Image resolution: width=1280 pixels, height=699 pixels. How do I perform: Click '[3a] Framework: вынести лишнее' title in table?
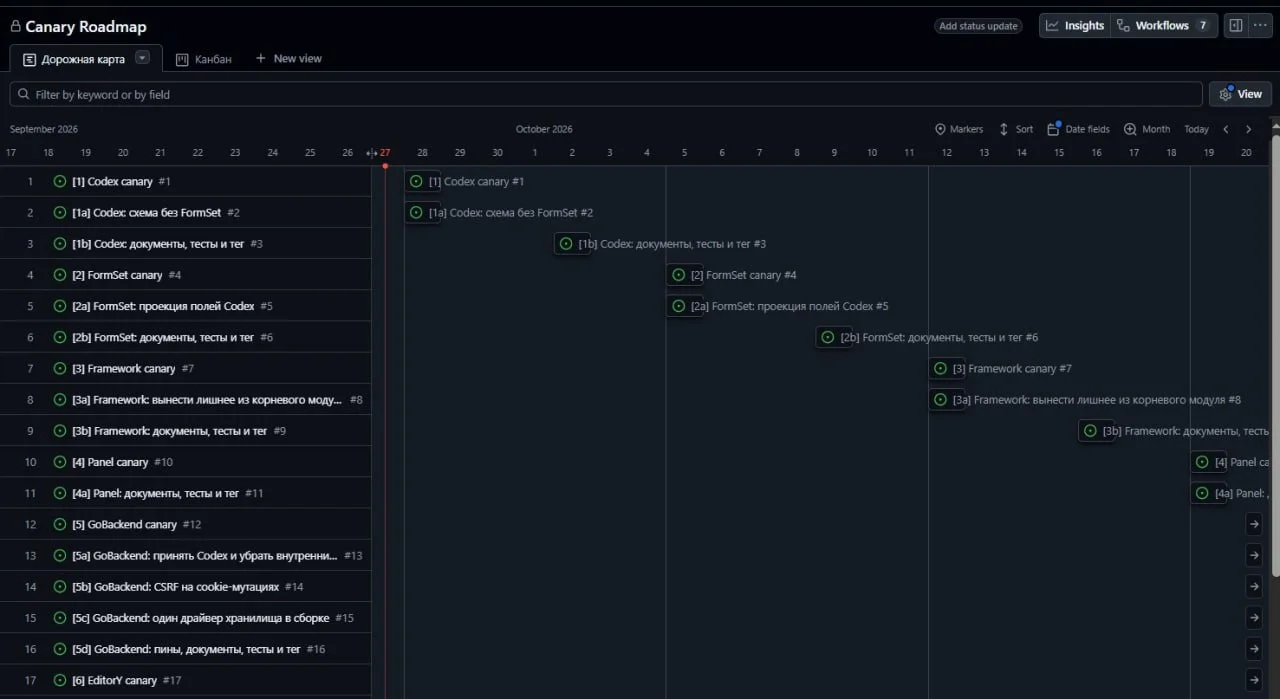[208, 400]
